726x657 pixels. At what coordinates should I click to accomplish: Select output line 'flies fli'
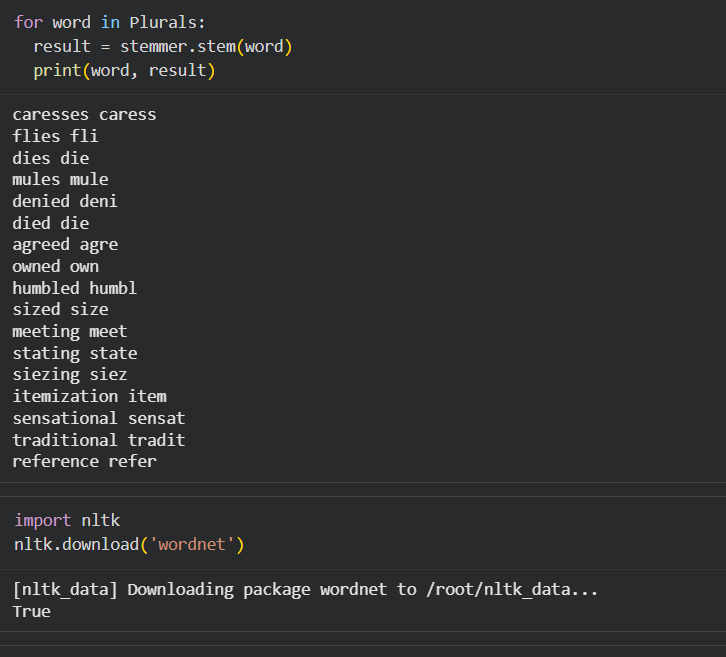point(55,136)
